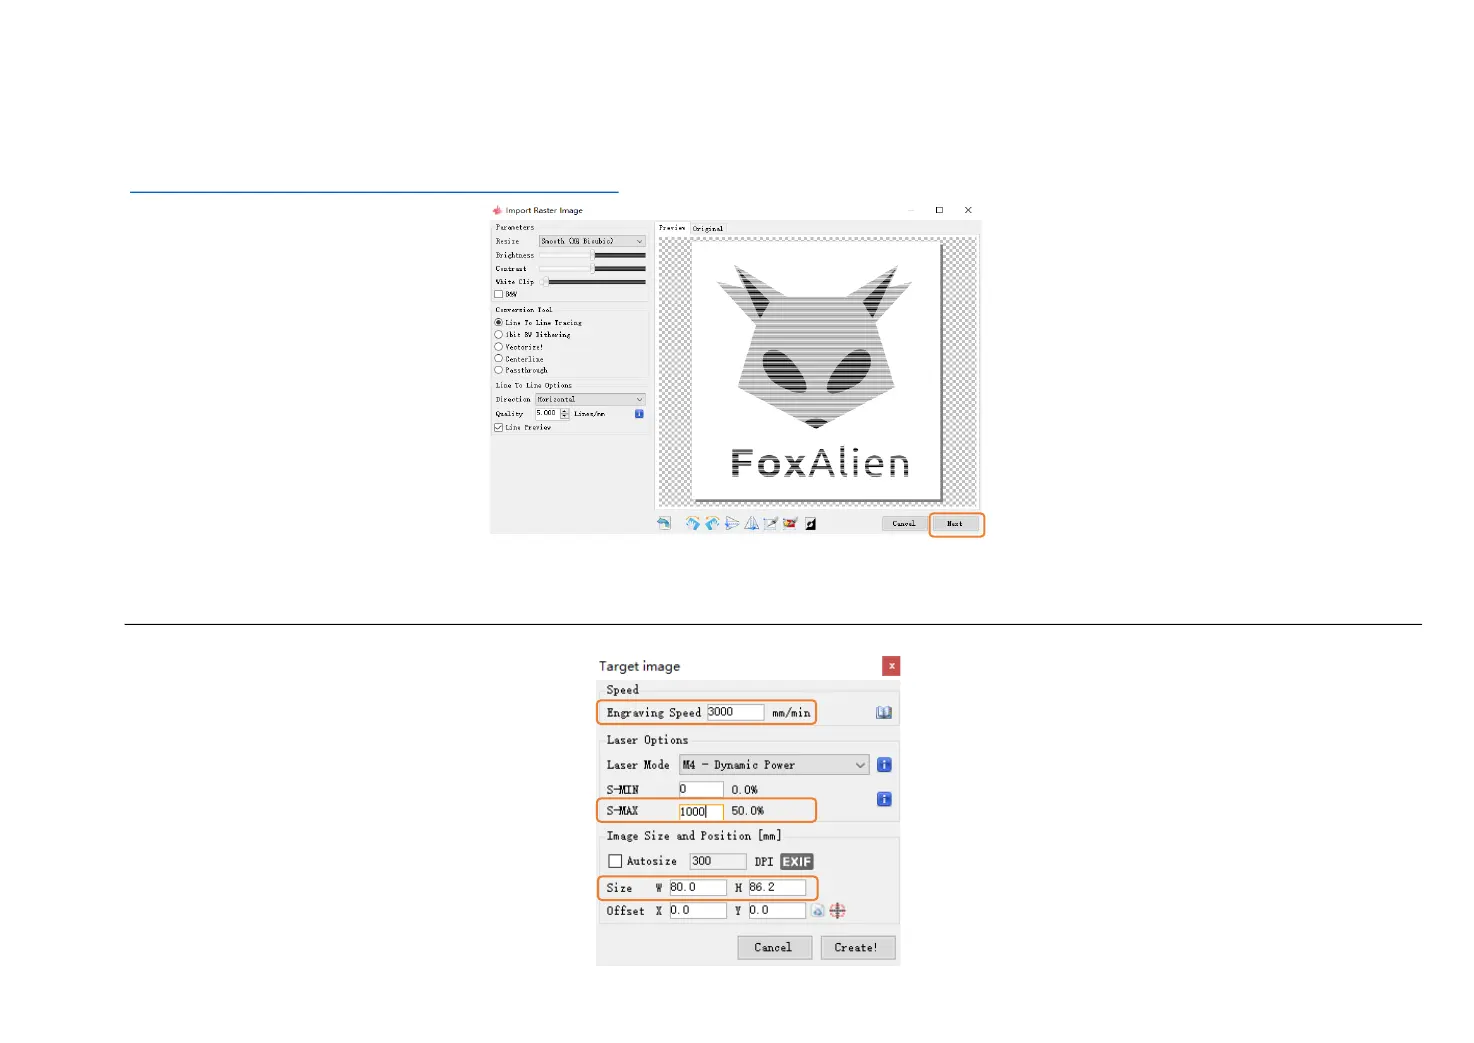Screen dimensions: 1474x1043
Task: Click the "0.0%" S-MIN percentage text
Action: [744, 790]
